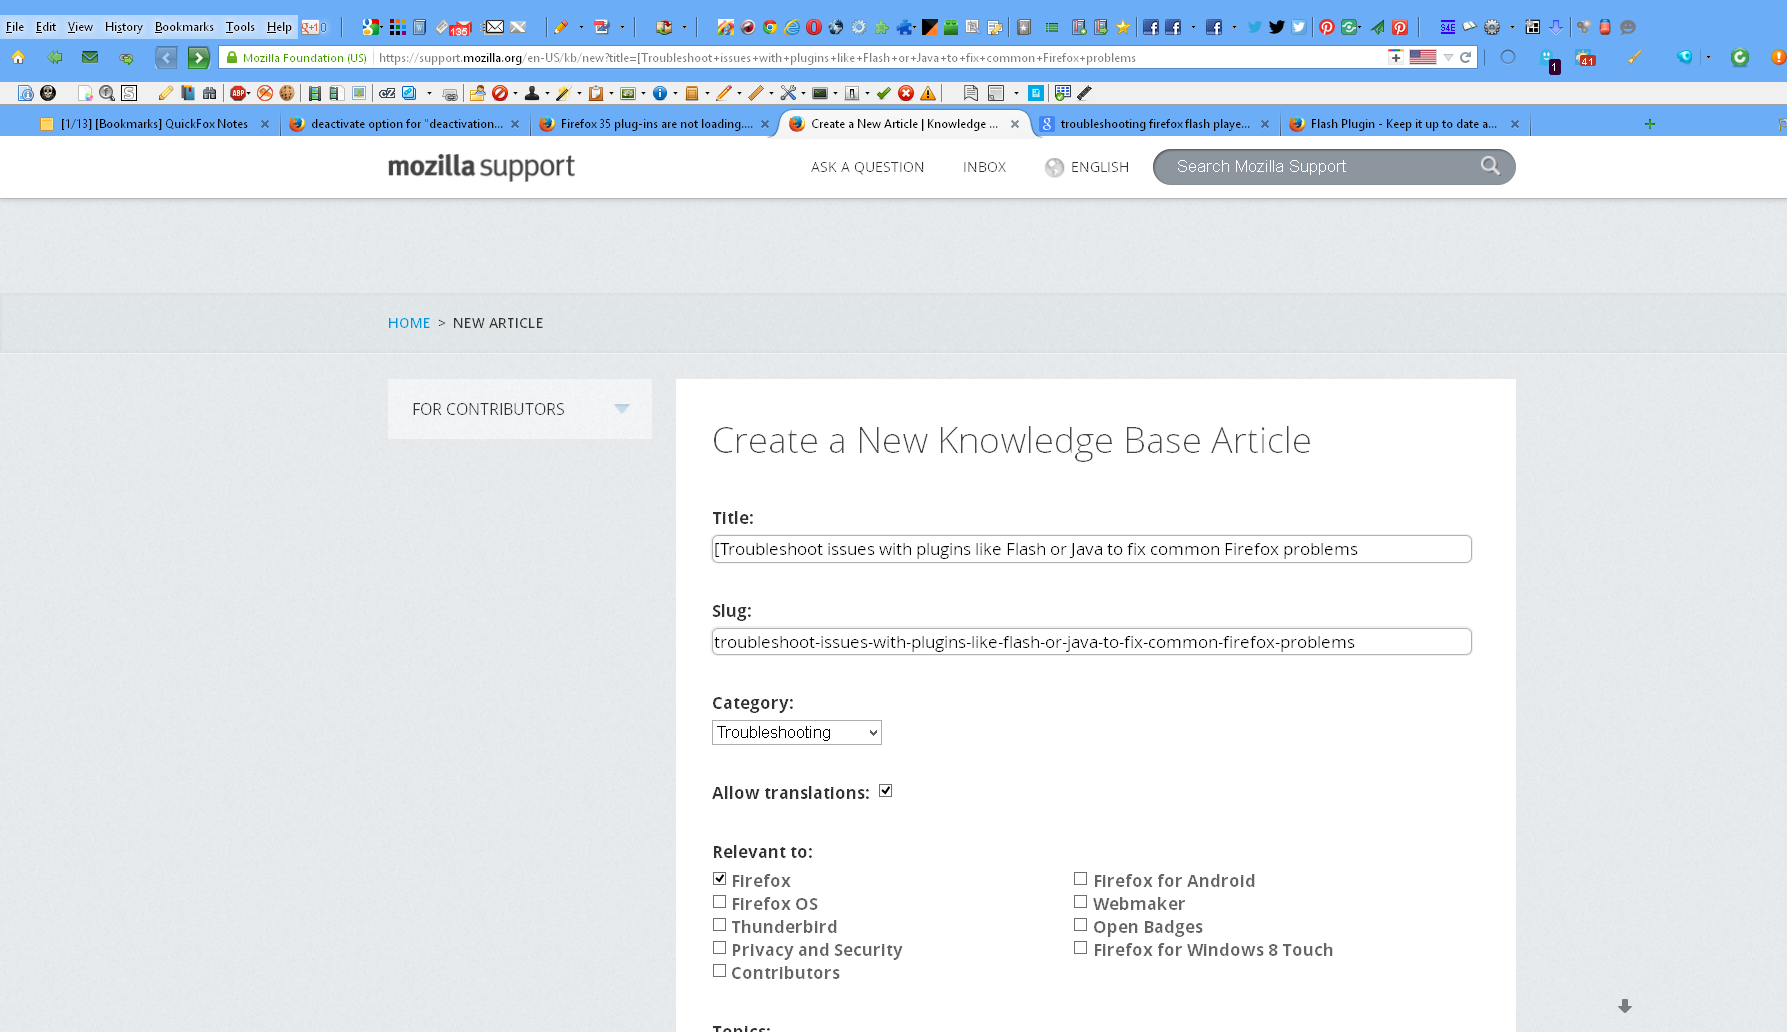Check the Firefox for Android checkbox
This screenshot has width=1787, height=1032.
tap(1080, 879)
